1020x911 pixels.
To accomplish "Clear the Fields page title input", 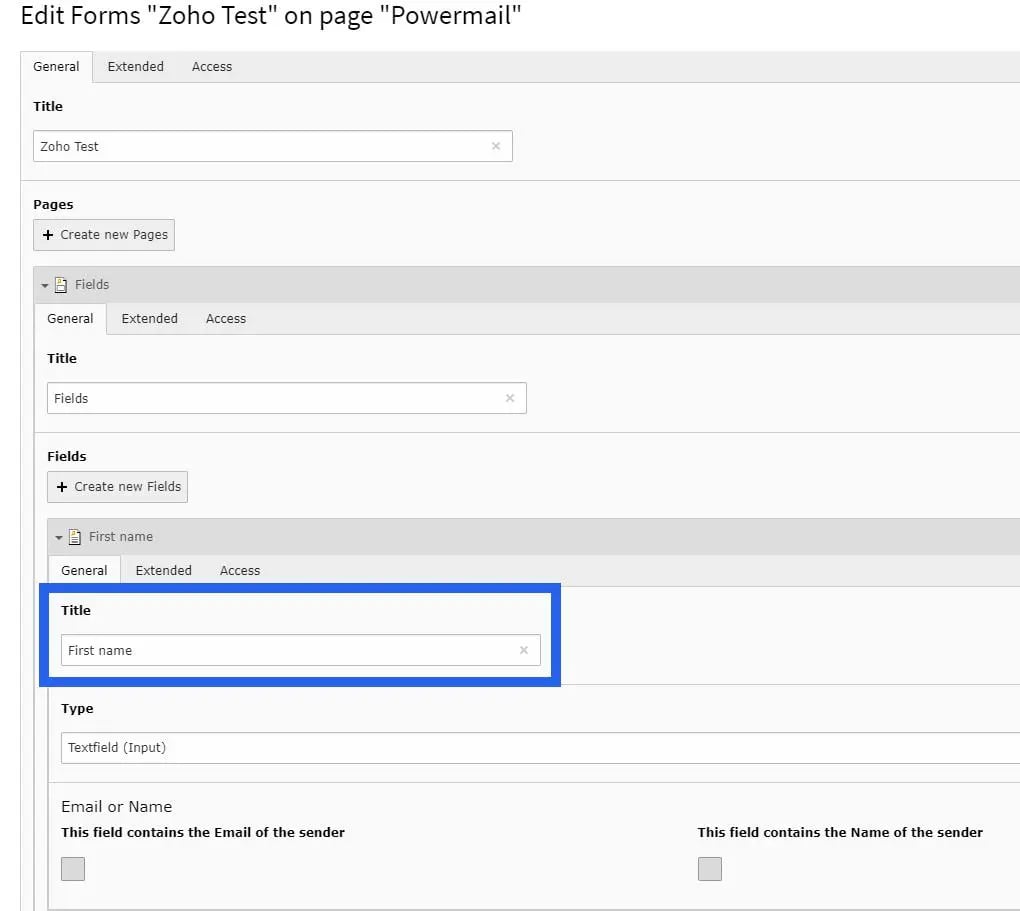I will click(510, 398).
